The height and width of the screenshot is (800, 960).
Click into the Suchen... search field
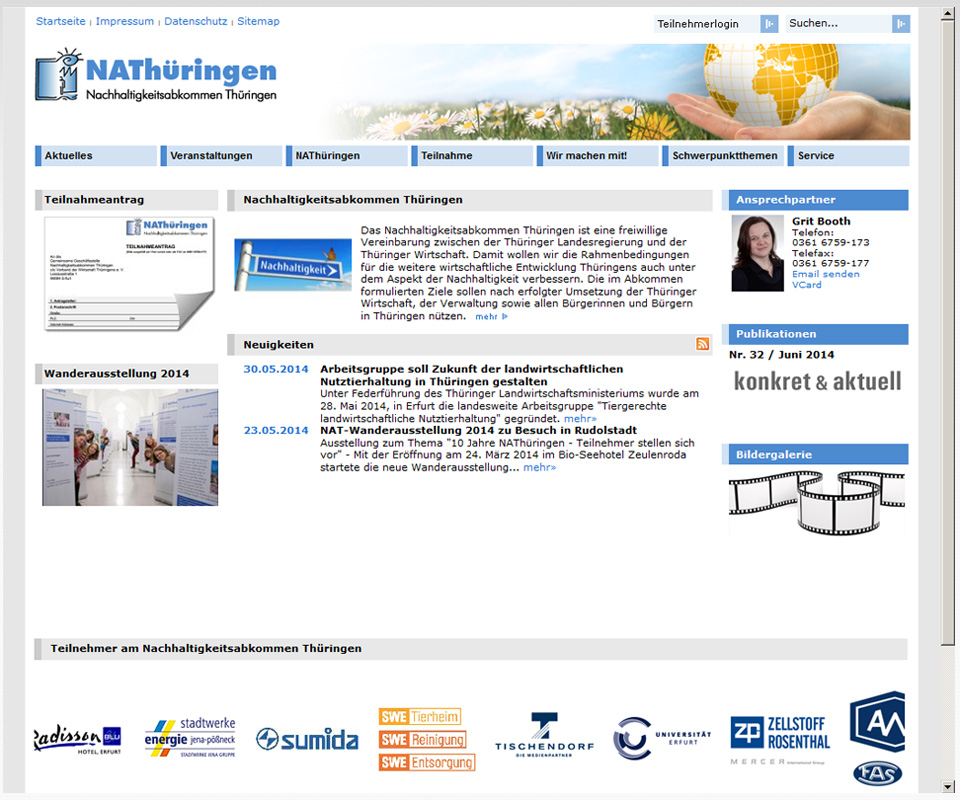tap(838, 24)
